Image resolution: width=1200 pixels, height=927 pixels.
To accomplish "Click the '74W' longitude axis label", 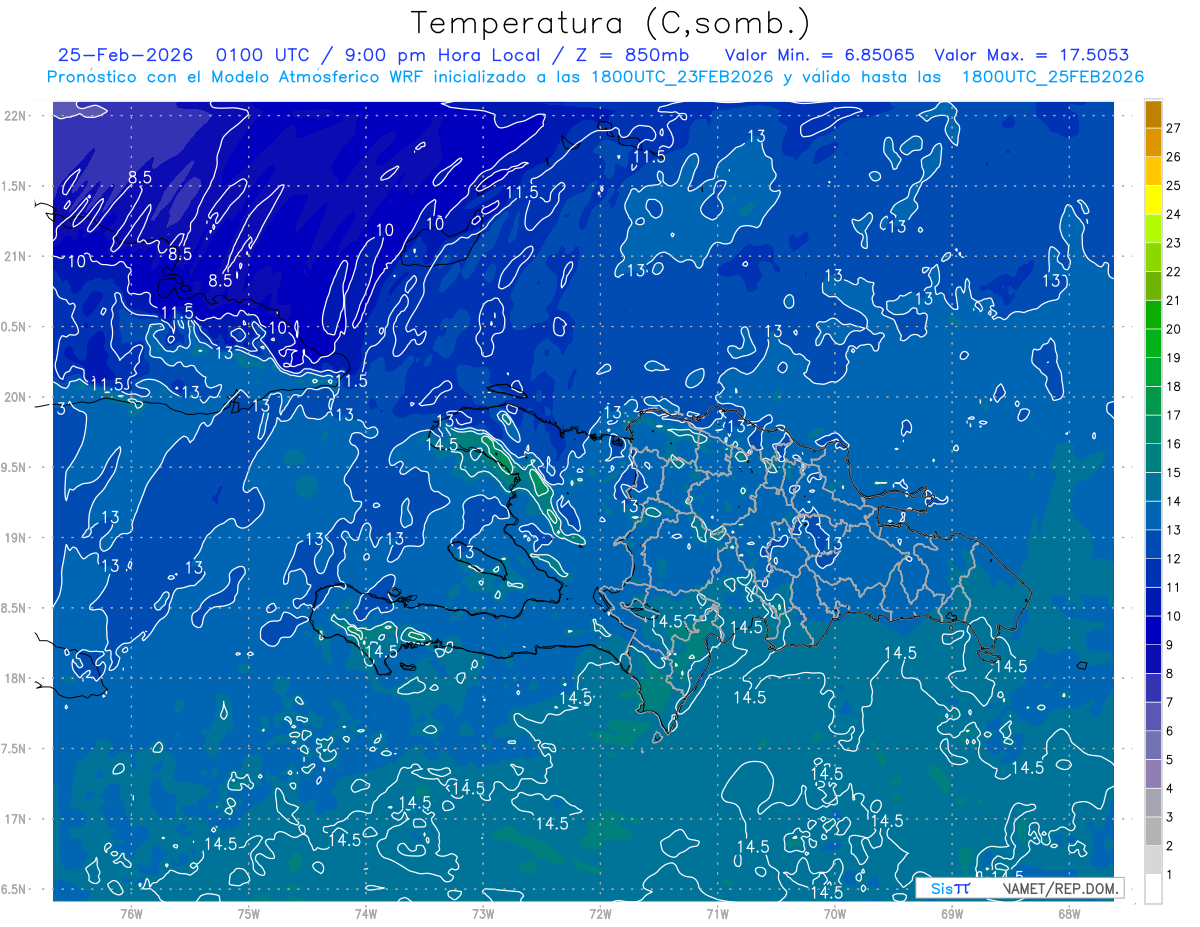I will pos(366,913).
